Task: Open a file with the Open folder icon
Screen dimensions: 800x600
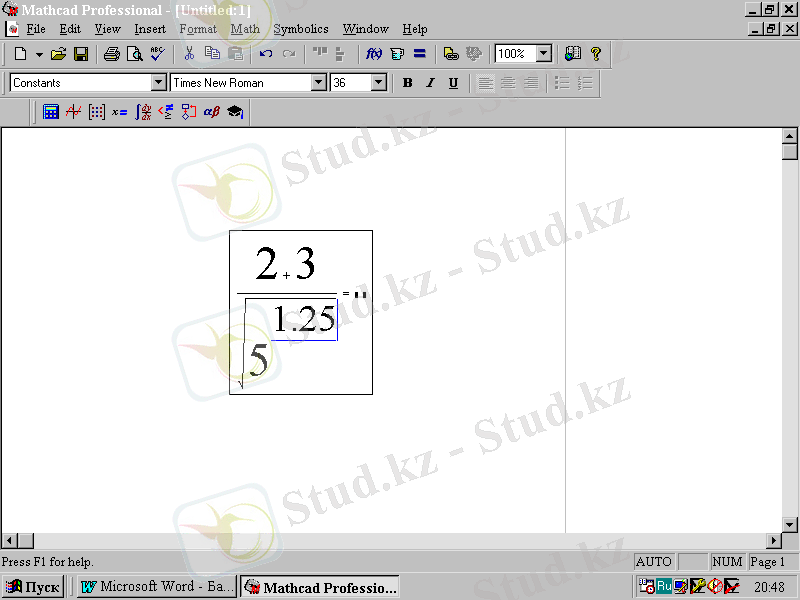Action: (59, 54)
